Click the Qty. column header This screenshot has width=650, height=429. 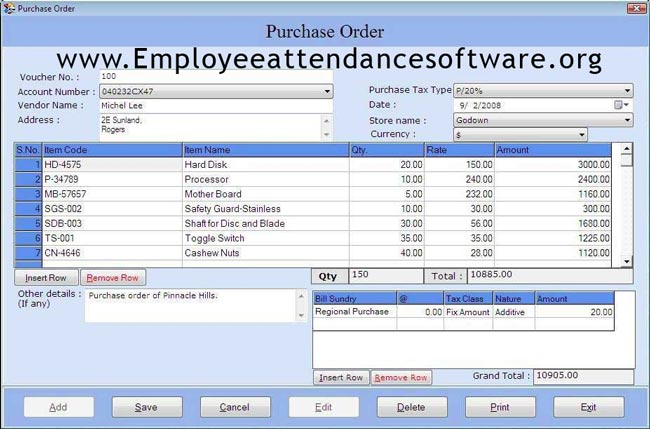387,150
